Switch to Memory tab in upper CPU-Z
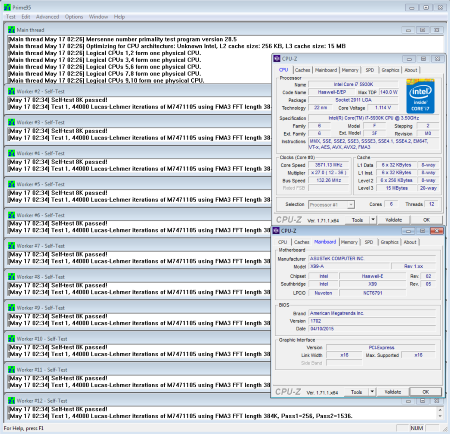This screenshot has height=434, width=450. point(350,70)
